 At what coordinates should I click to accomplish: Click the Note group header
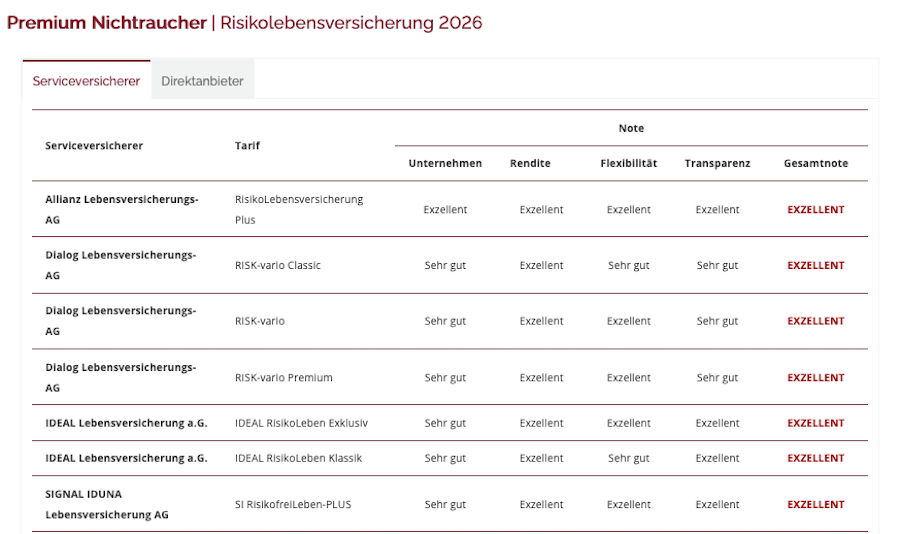click(631, 128)
